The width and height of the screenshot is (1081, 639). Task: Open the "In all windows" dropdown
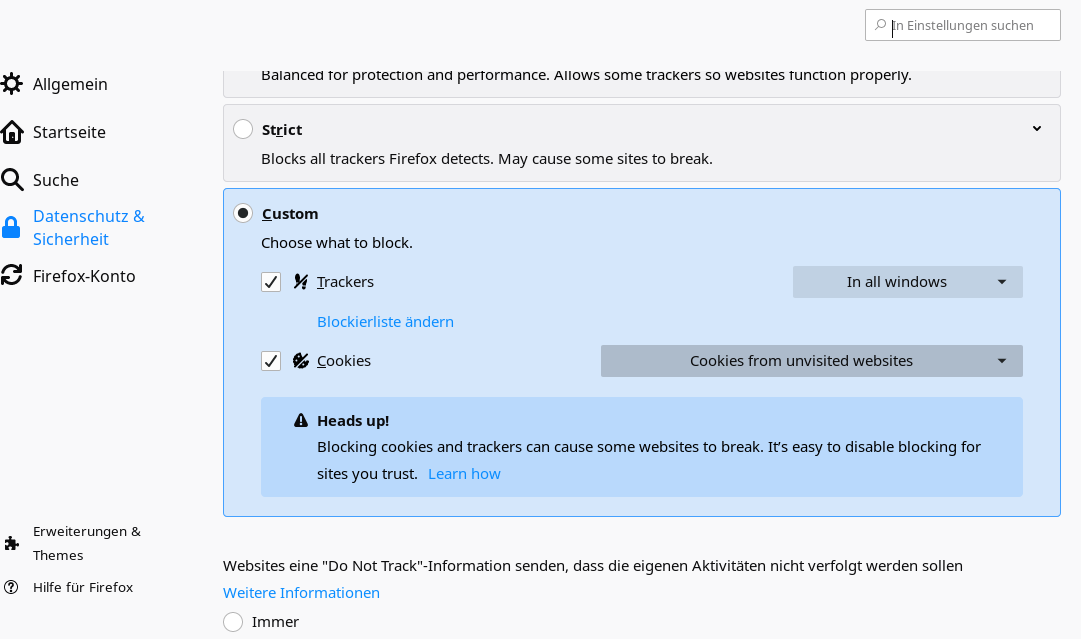[907, 282]
